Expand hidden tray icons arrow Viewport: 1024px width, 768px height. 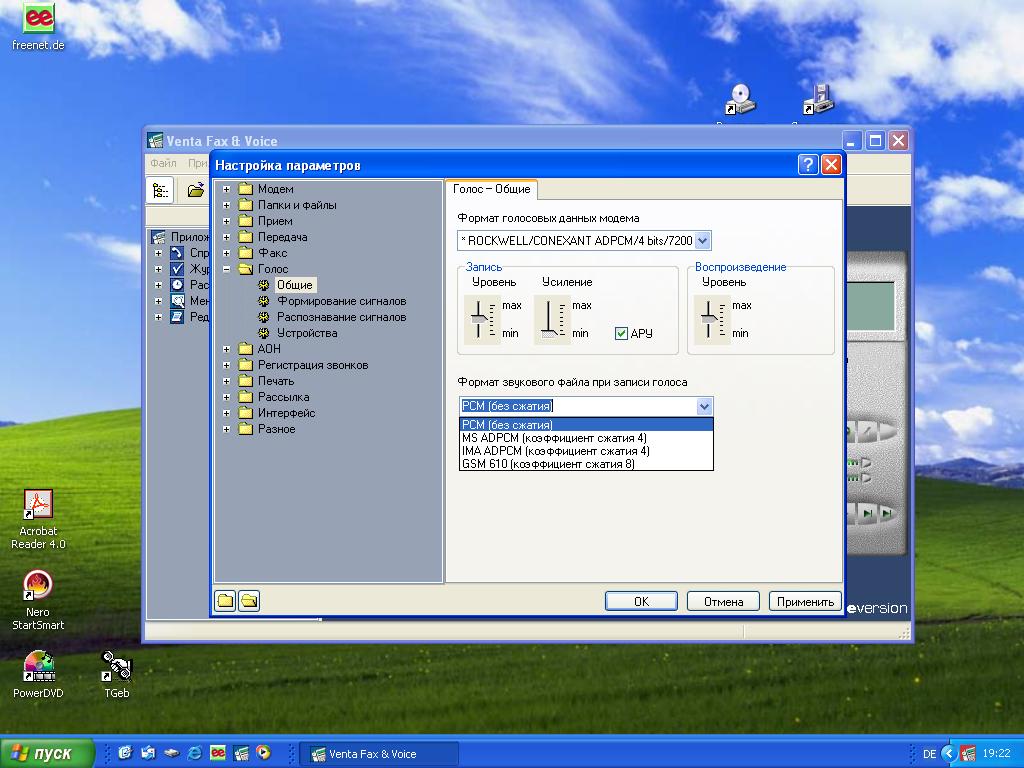tap(949, 754)
